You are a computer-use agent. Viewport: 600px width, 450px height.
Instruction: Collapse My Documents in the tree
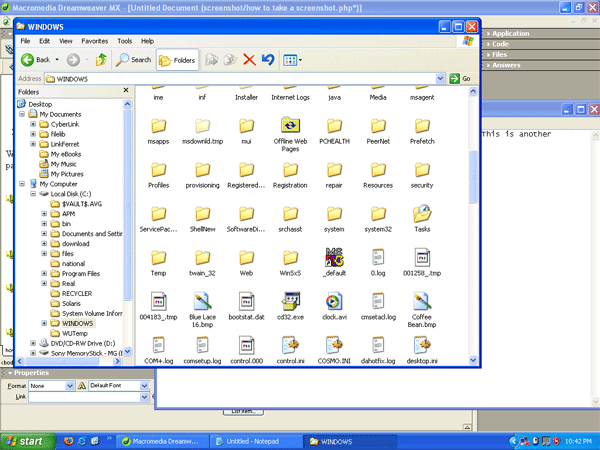[x=22, y=114]
